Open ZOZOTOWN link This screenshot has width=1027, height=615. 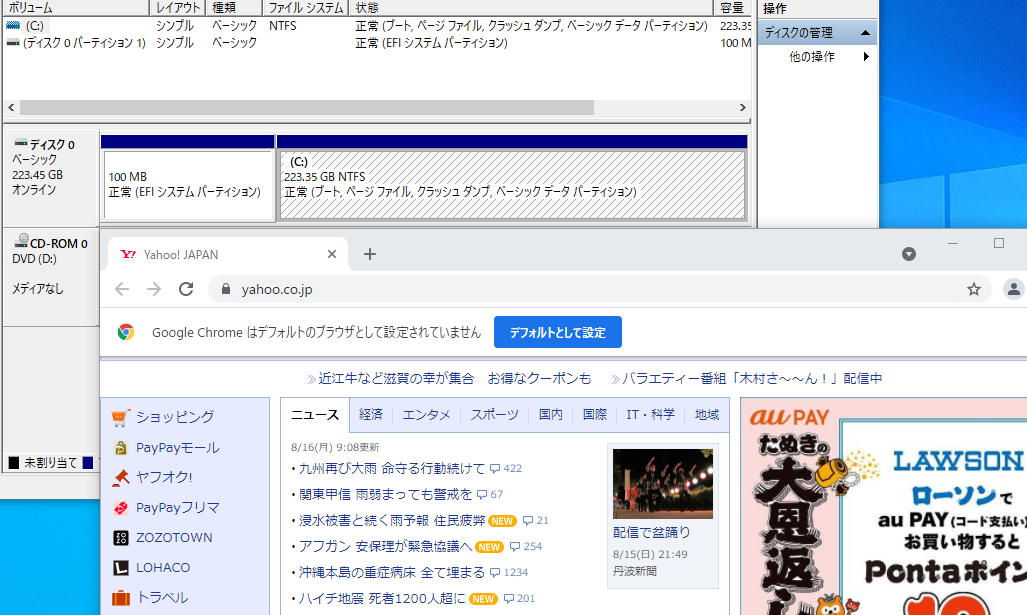coord(174,537)
